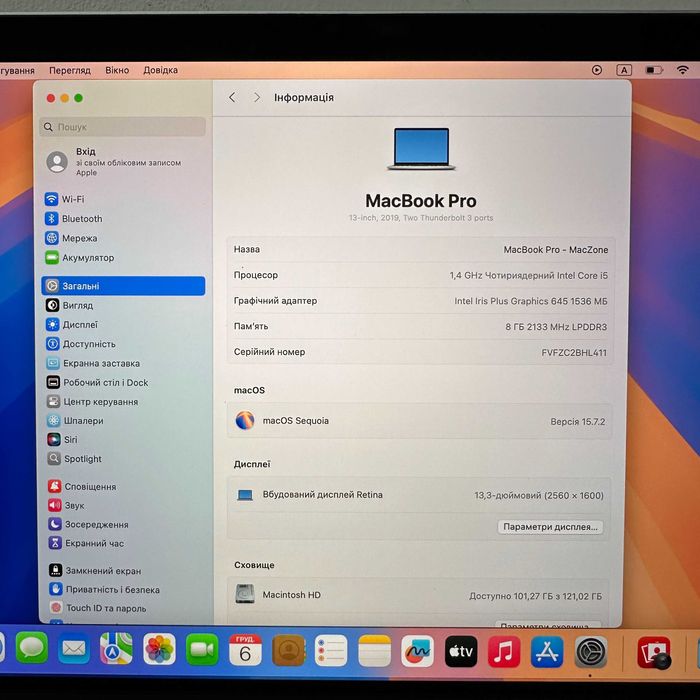Image resolution: width=700 pixels, height=700 pixels.
Task: Open the Вікно menu
Action: pos(117,70)
